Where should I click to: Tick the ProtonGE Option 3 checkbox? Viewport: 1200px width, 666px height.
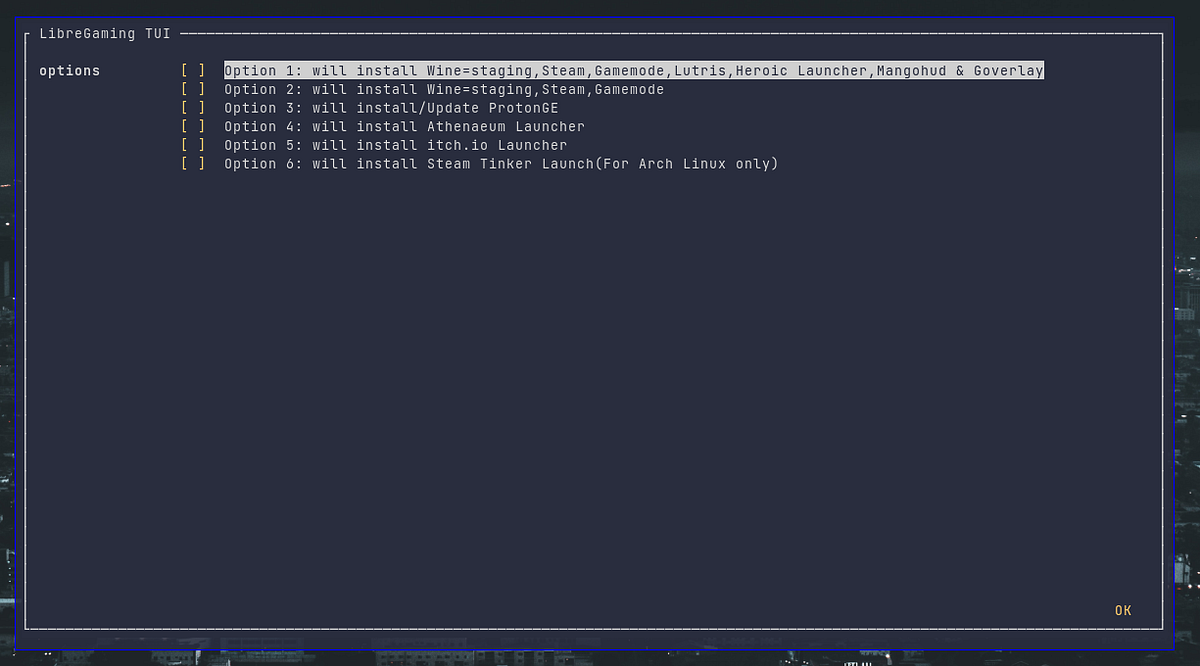pyautogui.click(x=193, y=108)
